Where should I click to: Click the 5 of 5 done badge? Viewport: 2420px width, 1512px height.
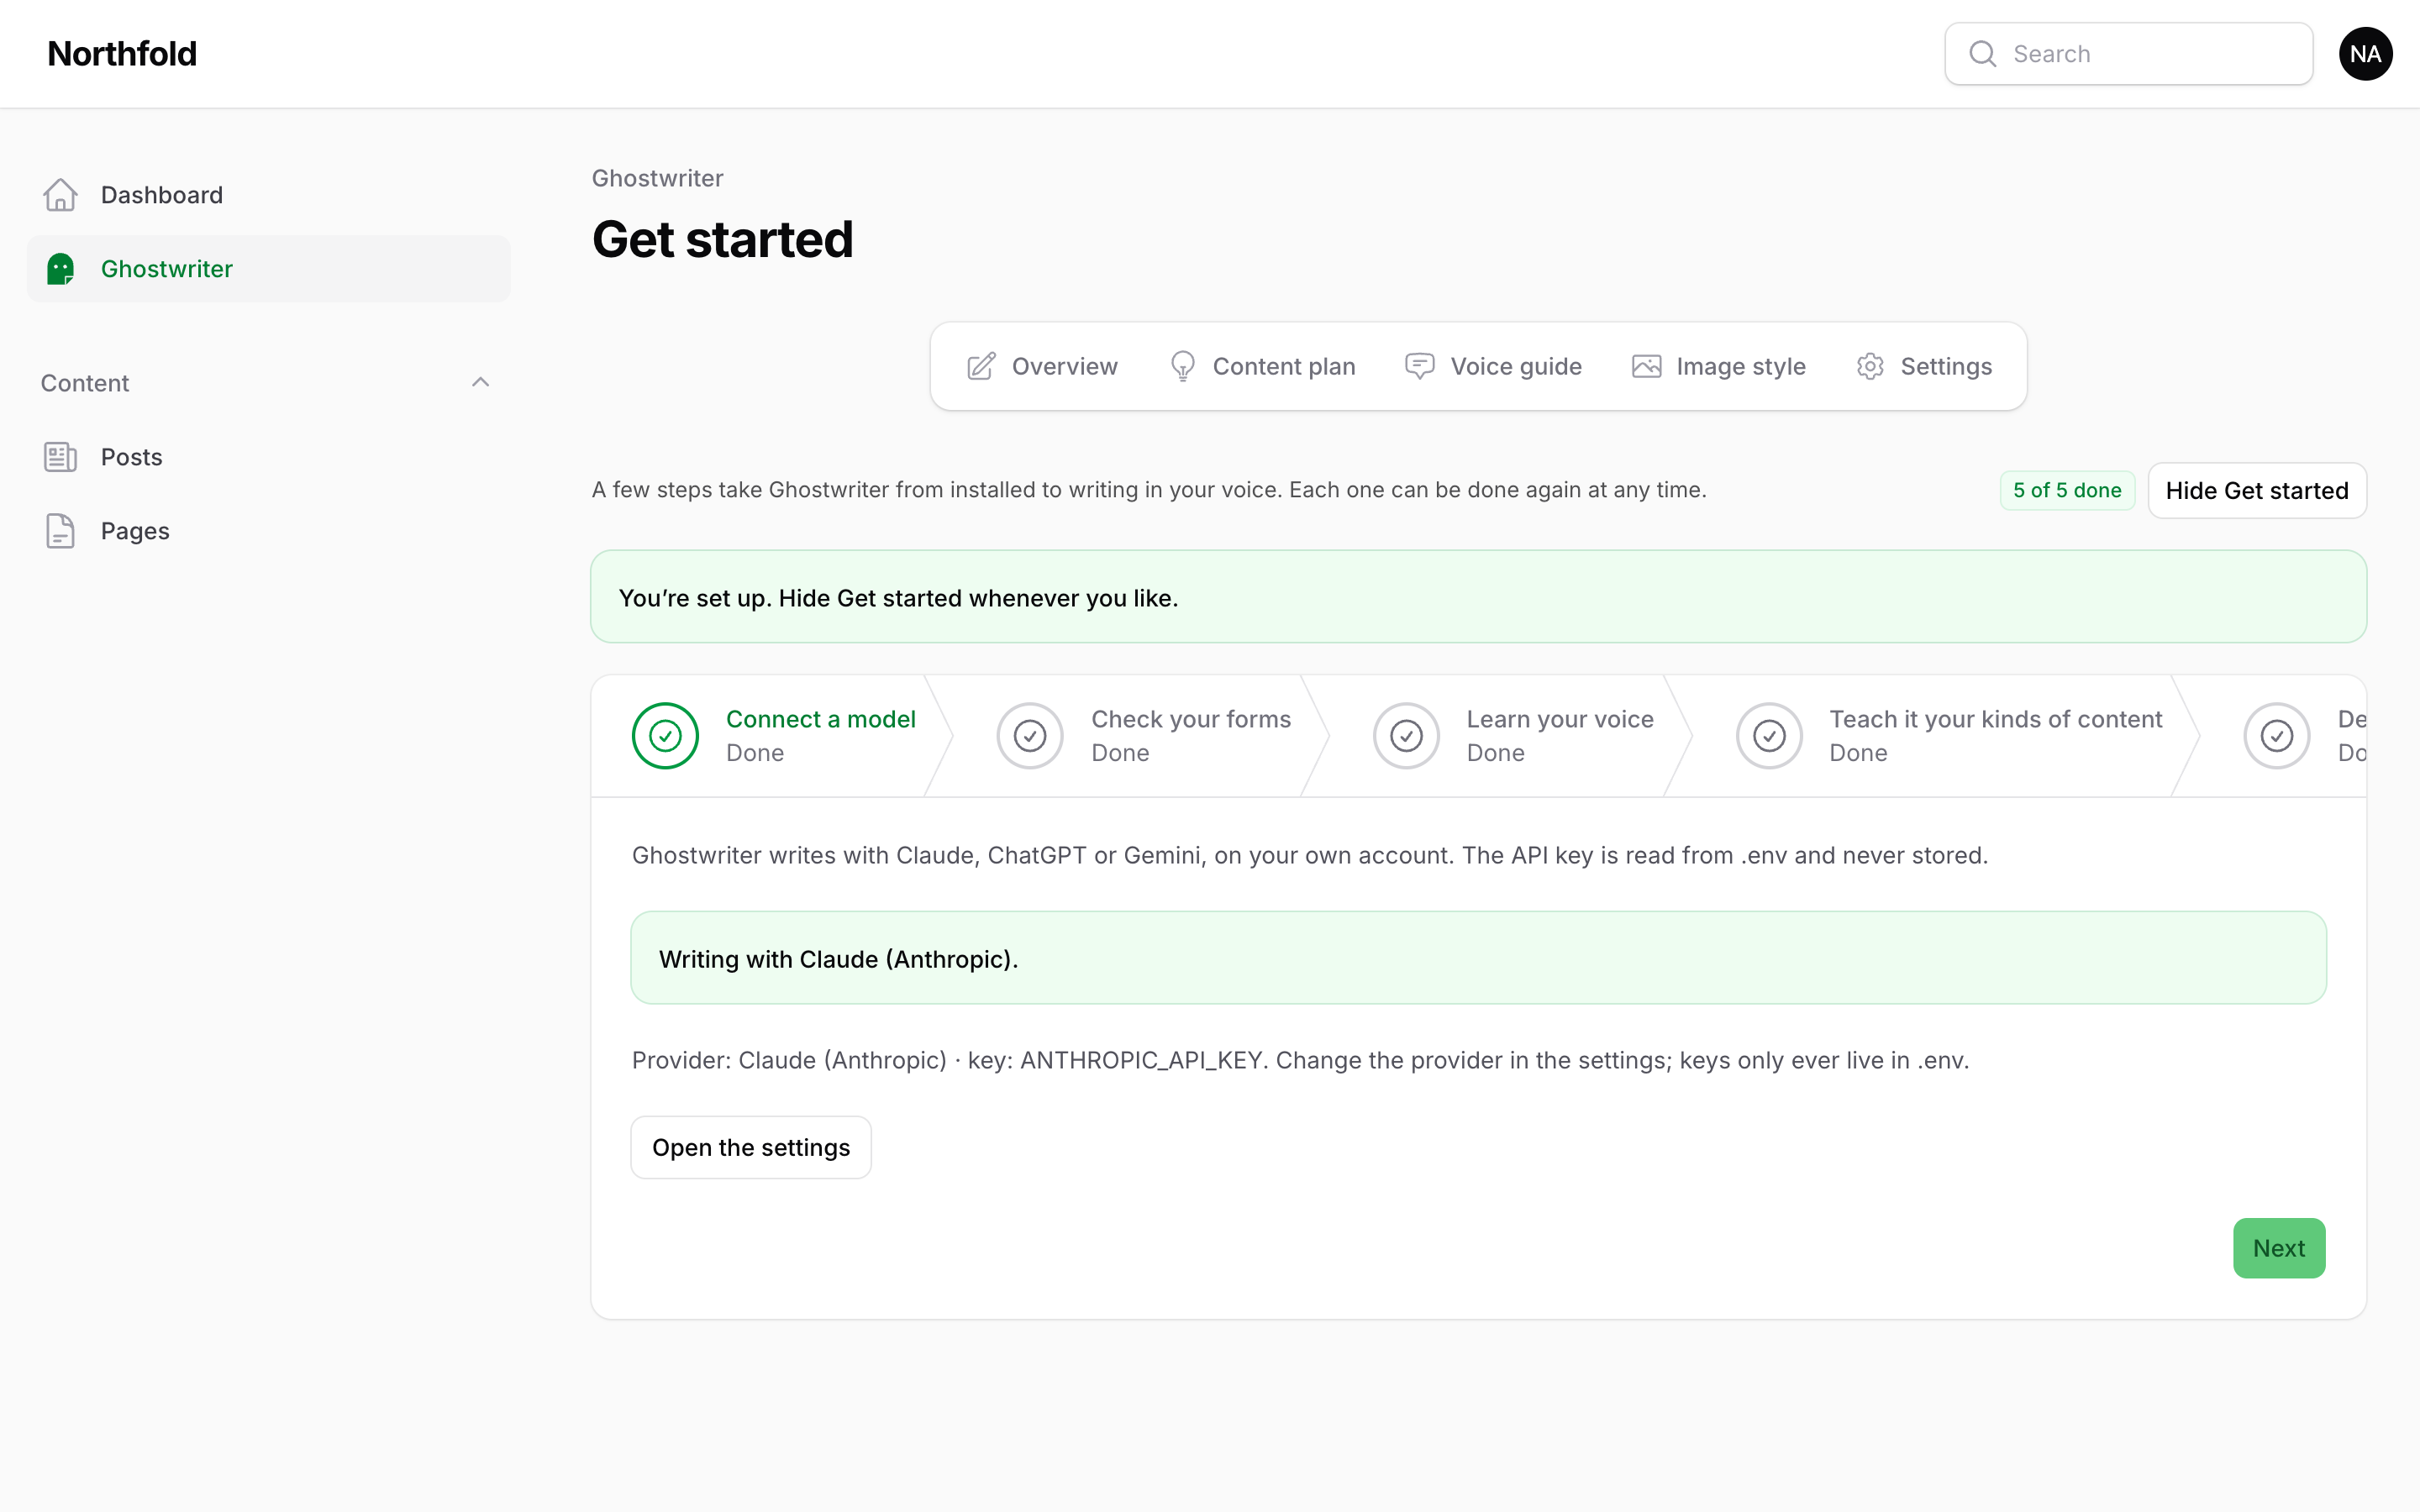coord(2067,490)
